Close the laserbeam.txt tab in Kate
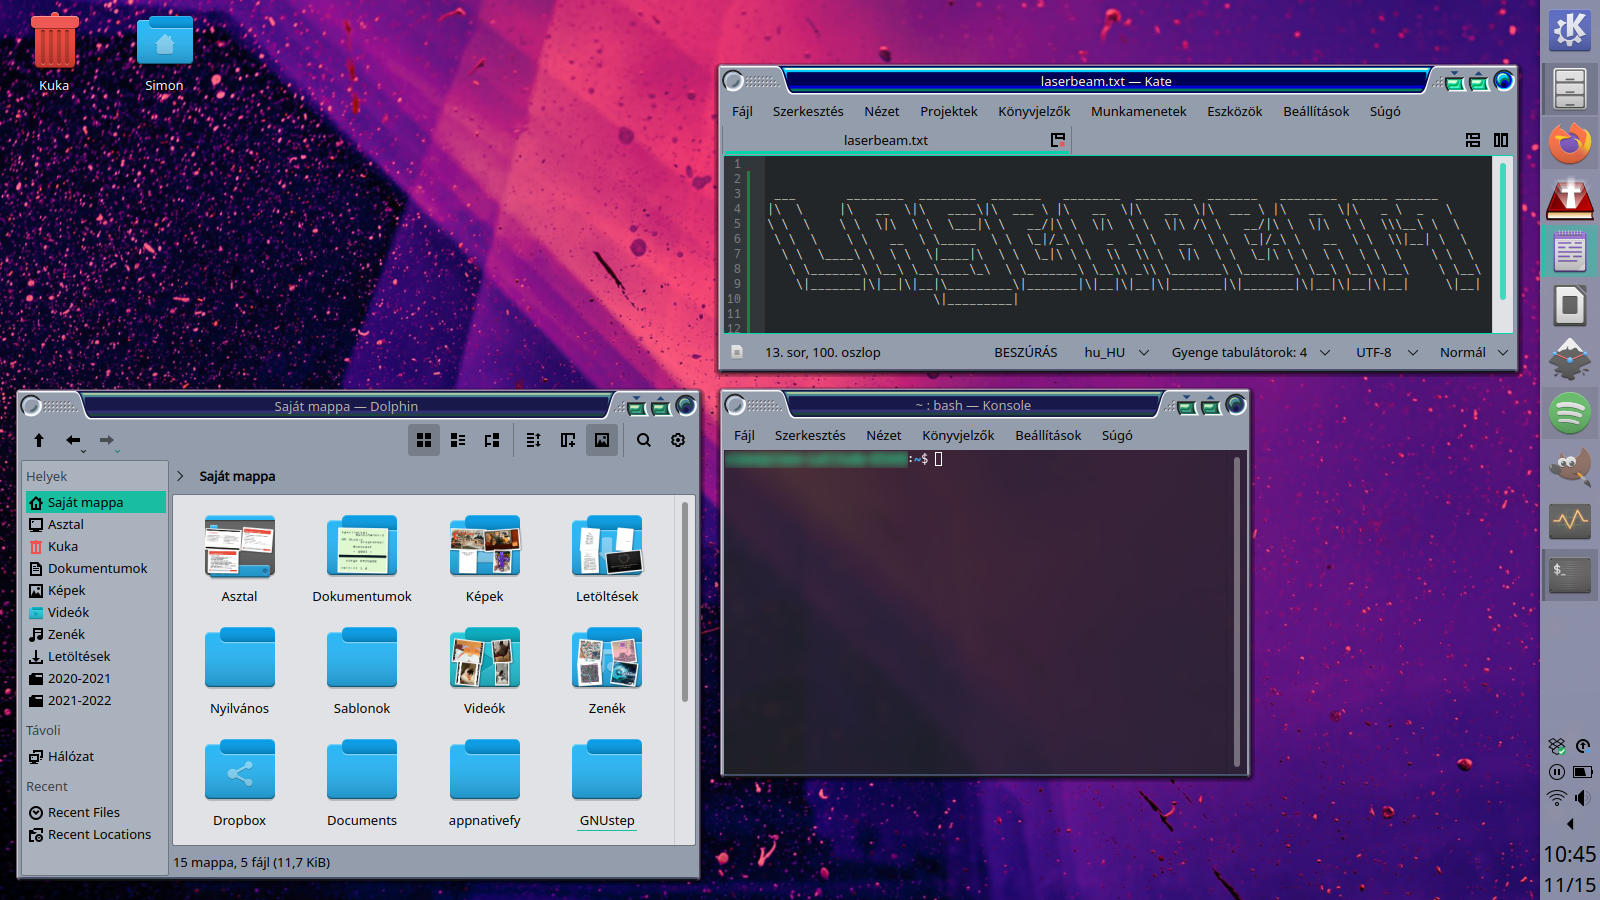 pos(1057,140)
